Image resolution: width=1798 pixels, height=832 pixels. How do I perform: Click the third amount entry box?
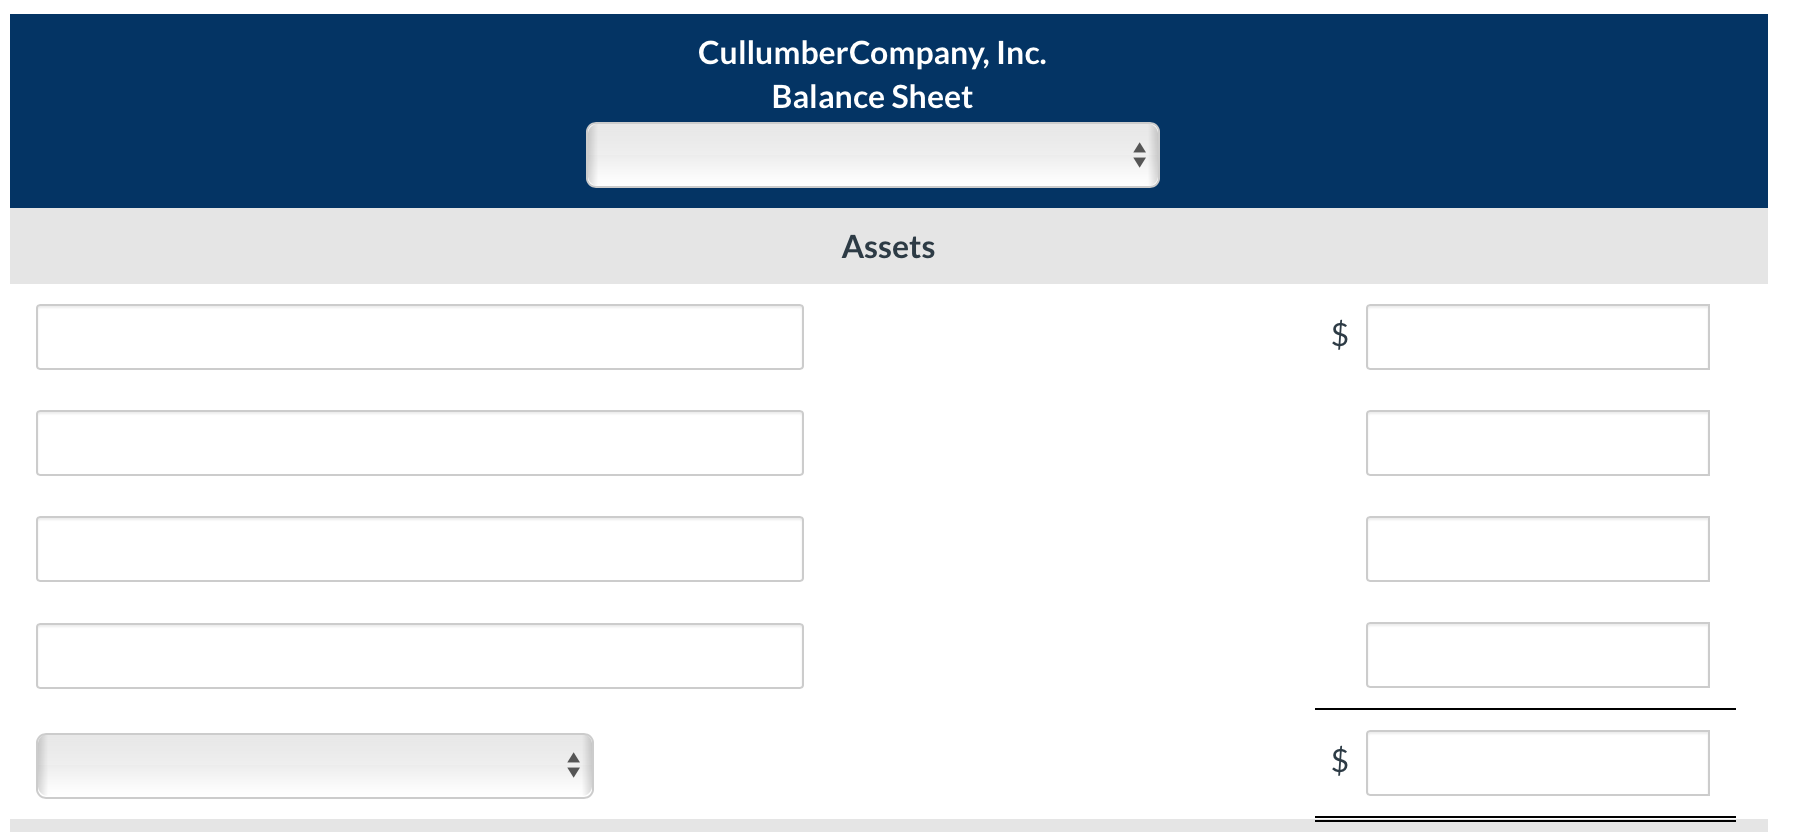(x=1539, y=548)
